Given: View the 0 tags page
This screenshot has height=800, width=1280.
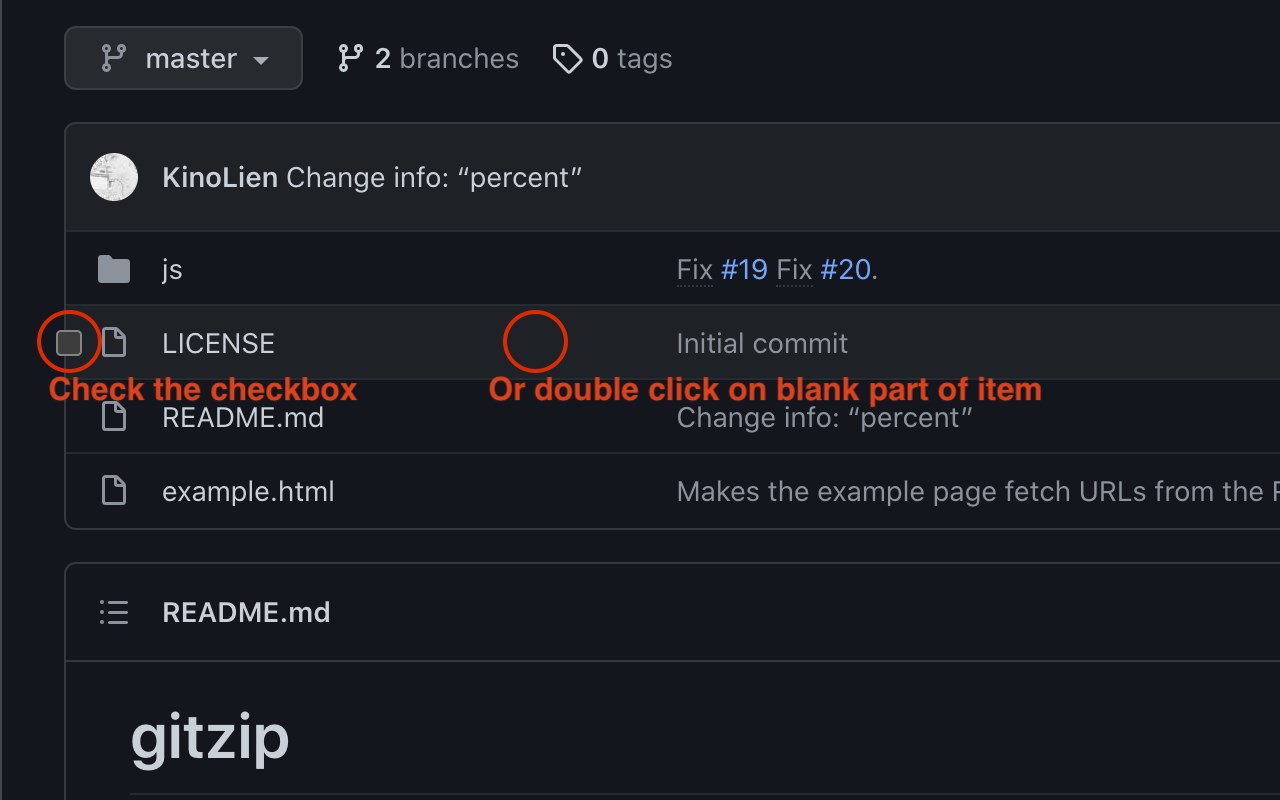Looking at the screenshot, I should (x=632, y=59).
